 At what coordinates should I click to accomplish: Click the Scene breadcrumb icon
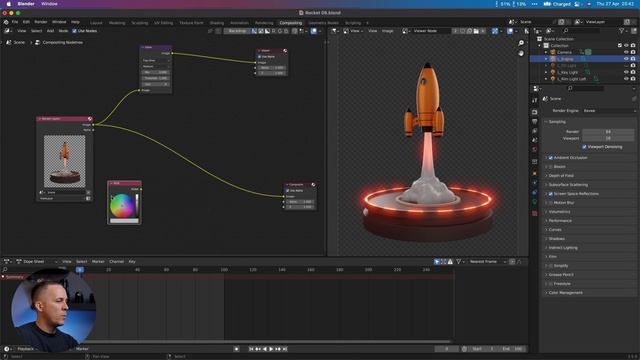(x=9, y=42)
